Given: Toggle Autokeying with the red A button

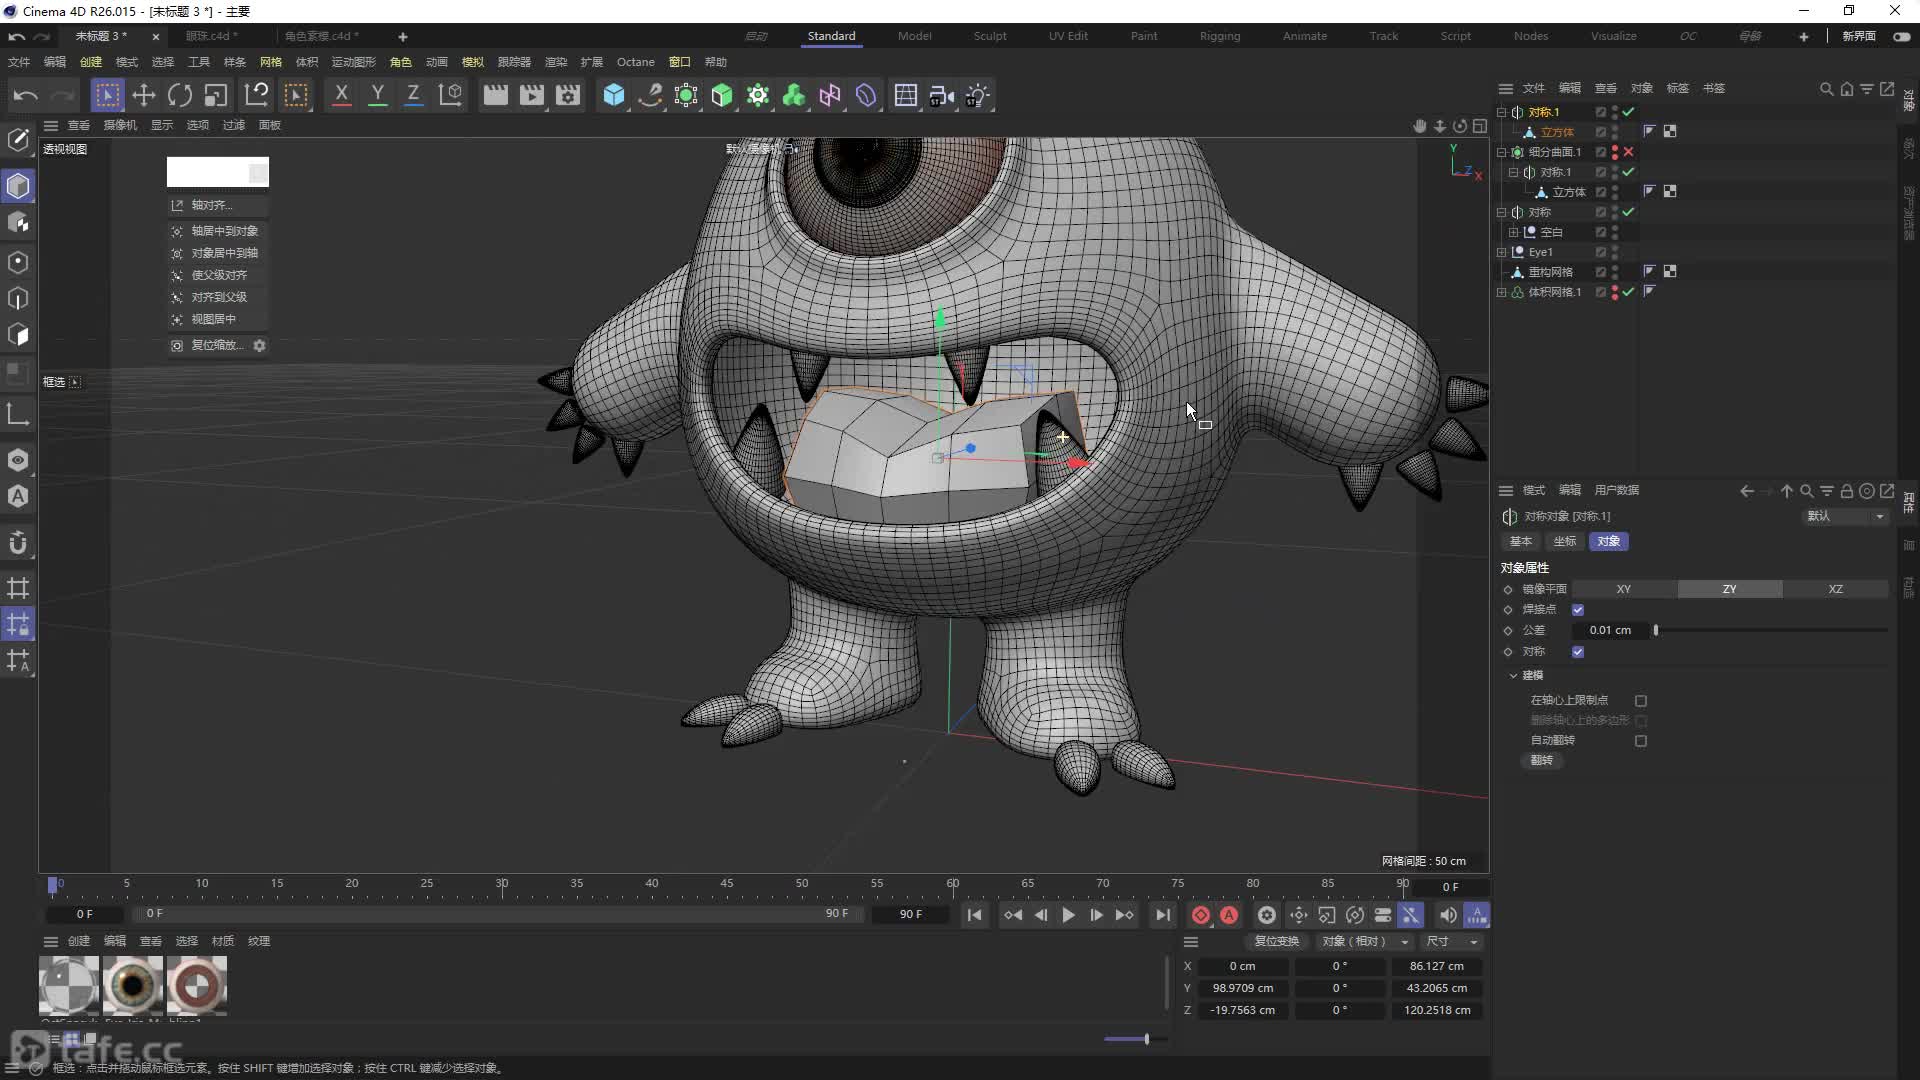Looking at the screenshot, I should (1229, 915).
